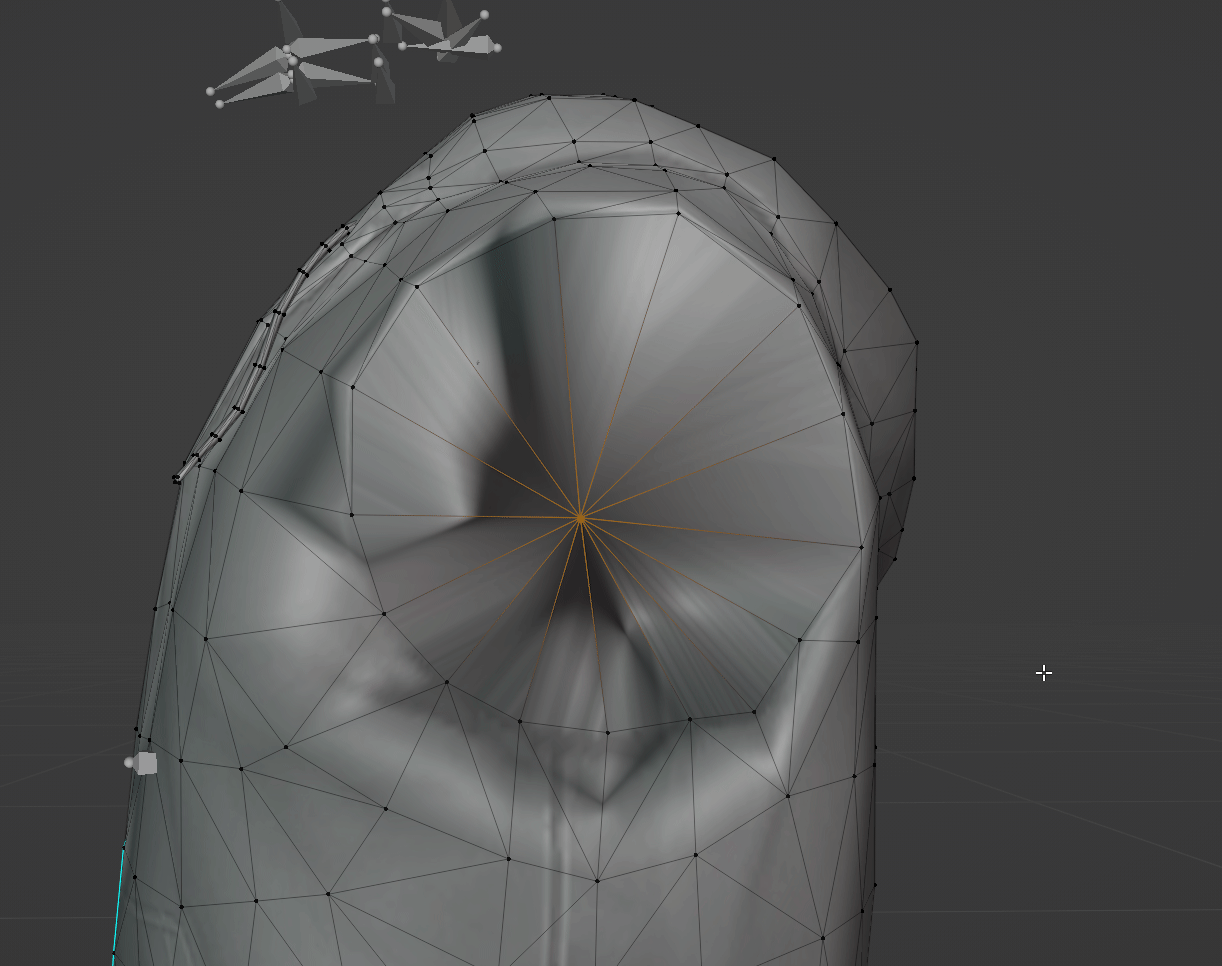Select the horizontal orange edge right of center

click(x=721, y=533)
